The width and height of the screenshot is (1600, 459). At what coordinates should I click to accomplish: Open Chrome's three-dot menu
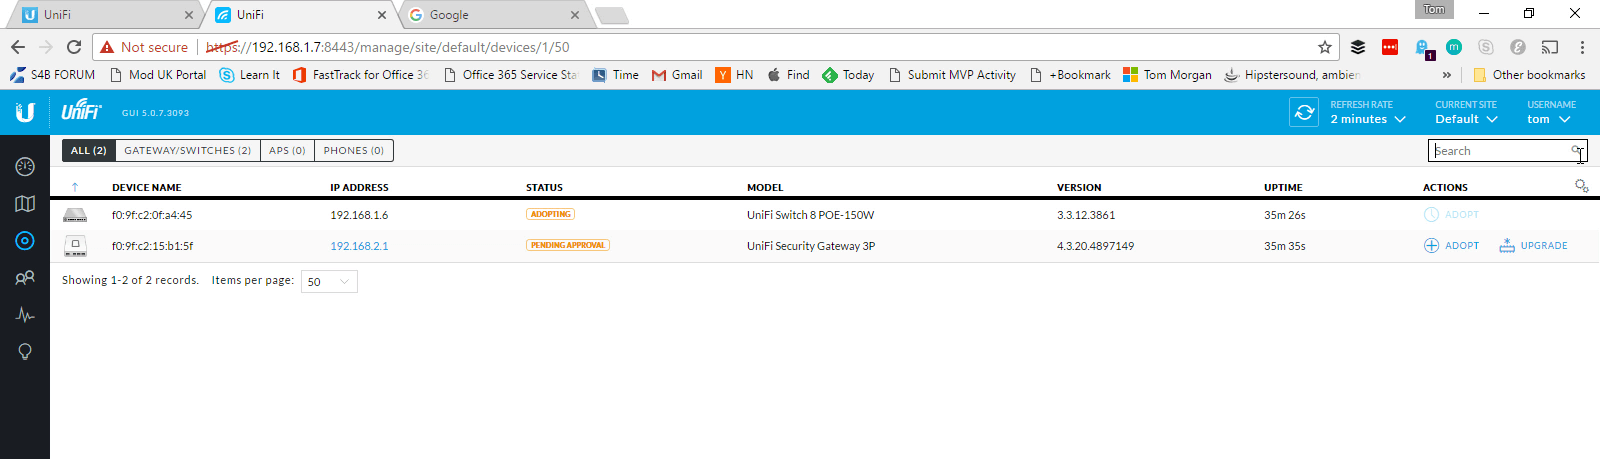click(1582, 47)
